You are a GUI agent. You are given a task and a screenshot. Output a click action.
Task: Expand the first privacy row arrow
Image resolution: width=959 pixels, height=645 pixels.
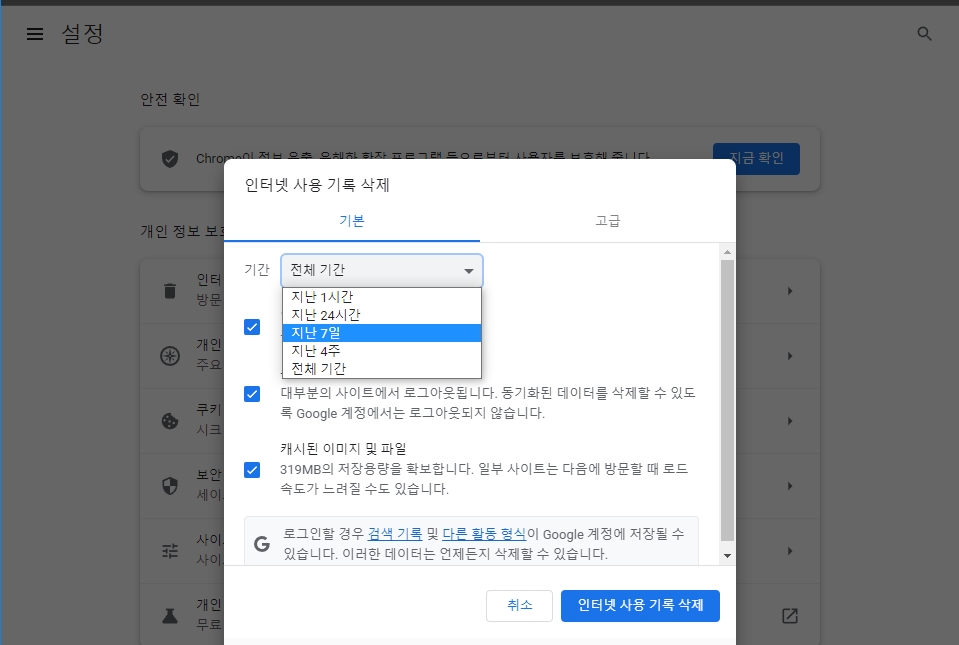pyautogui.click(x=790, y=291)
